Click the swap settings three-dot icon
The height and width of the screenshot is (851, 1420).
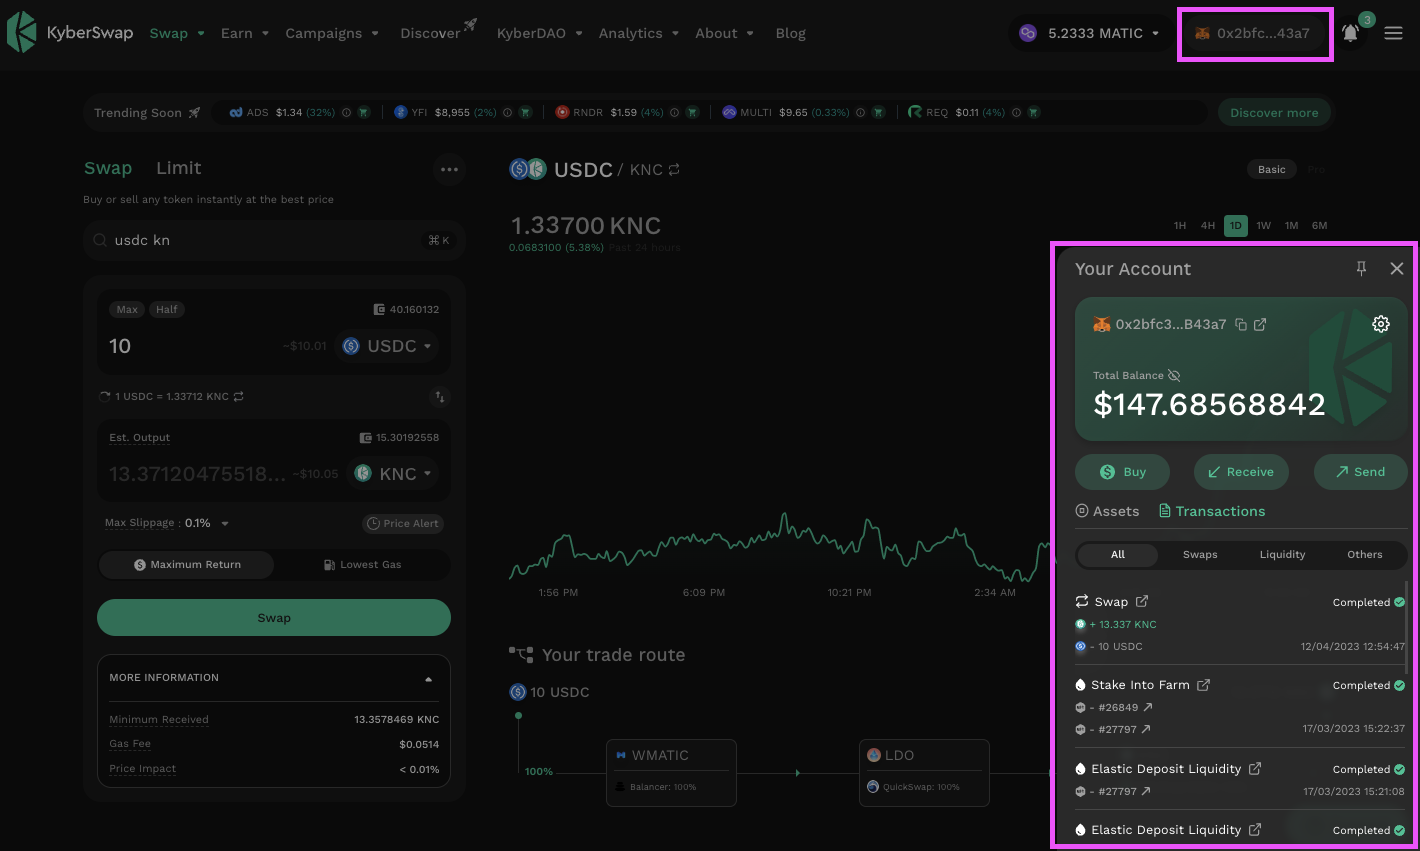pyautogui.click(x=449, y=169)
